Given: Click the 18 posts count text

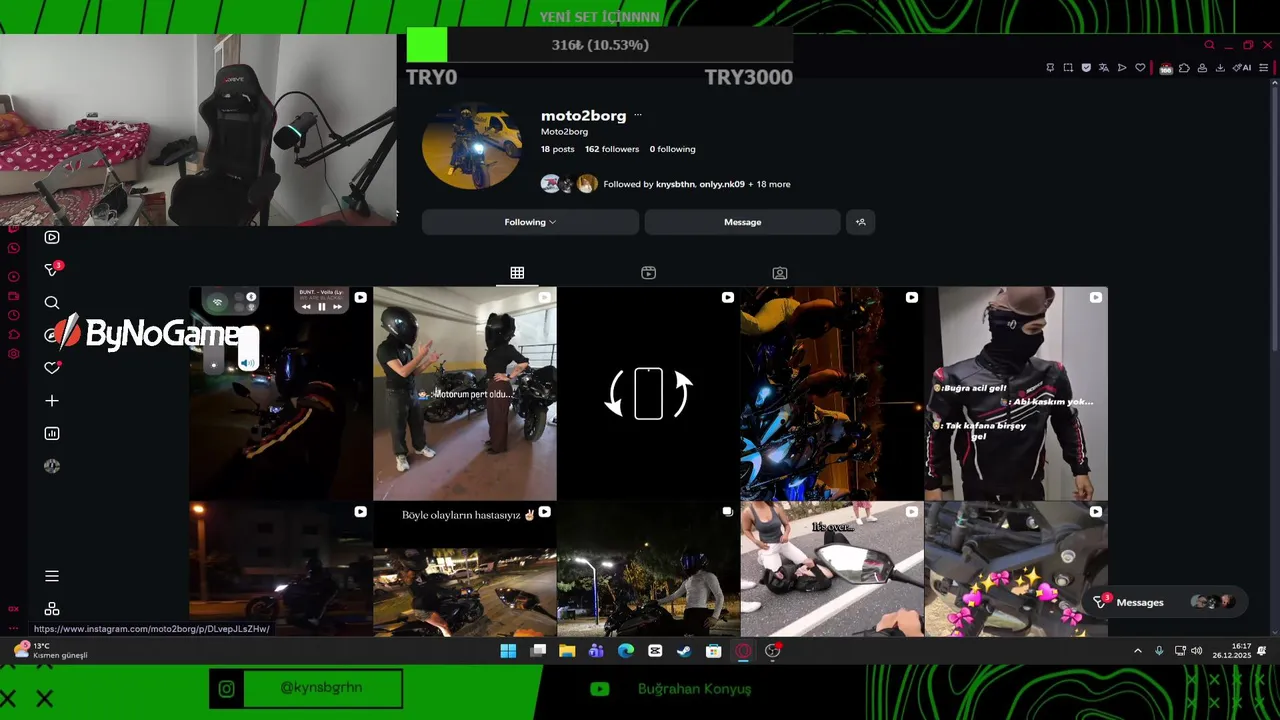Looking at the screenshot, I should (557, 149).
